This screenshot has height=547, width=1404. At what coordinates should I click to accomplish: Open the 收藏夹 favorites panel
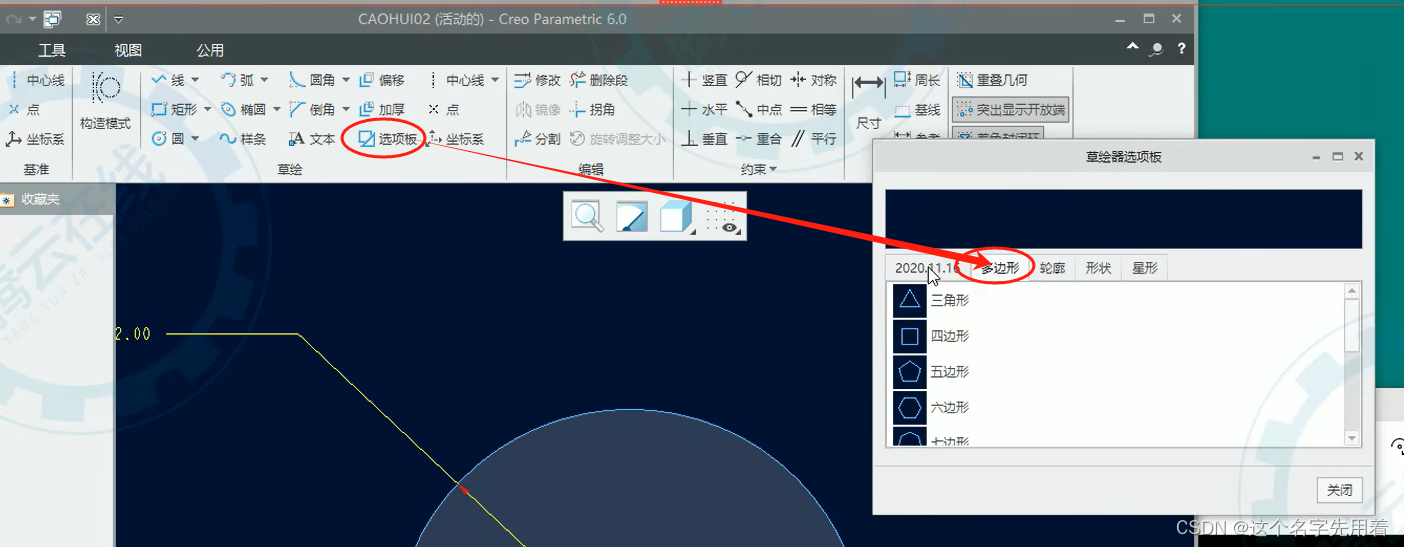31,199
